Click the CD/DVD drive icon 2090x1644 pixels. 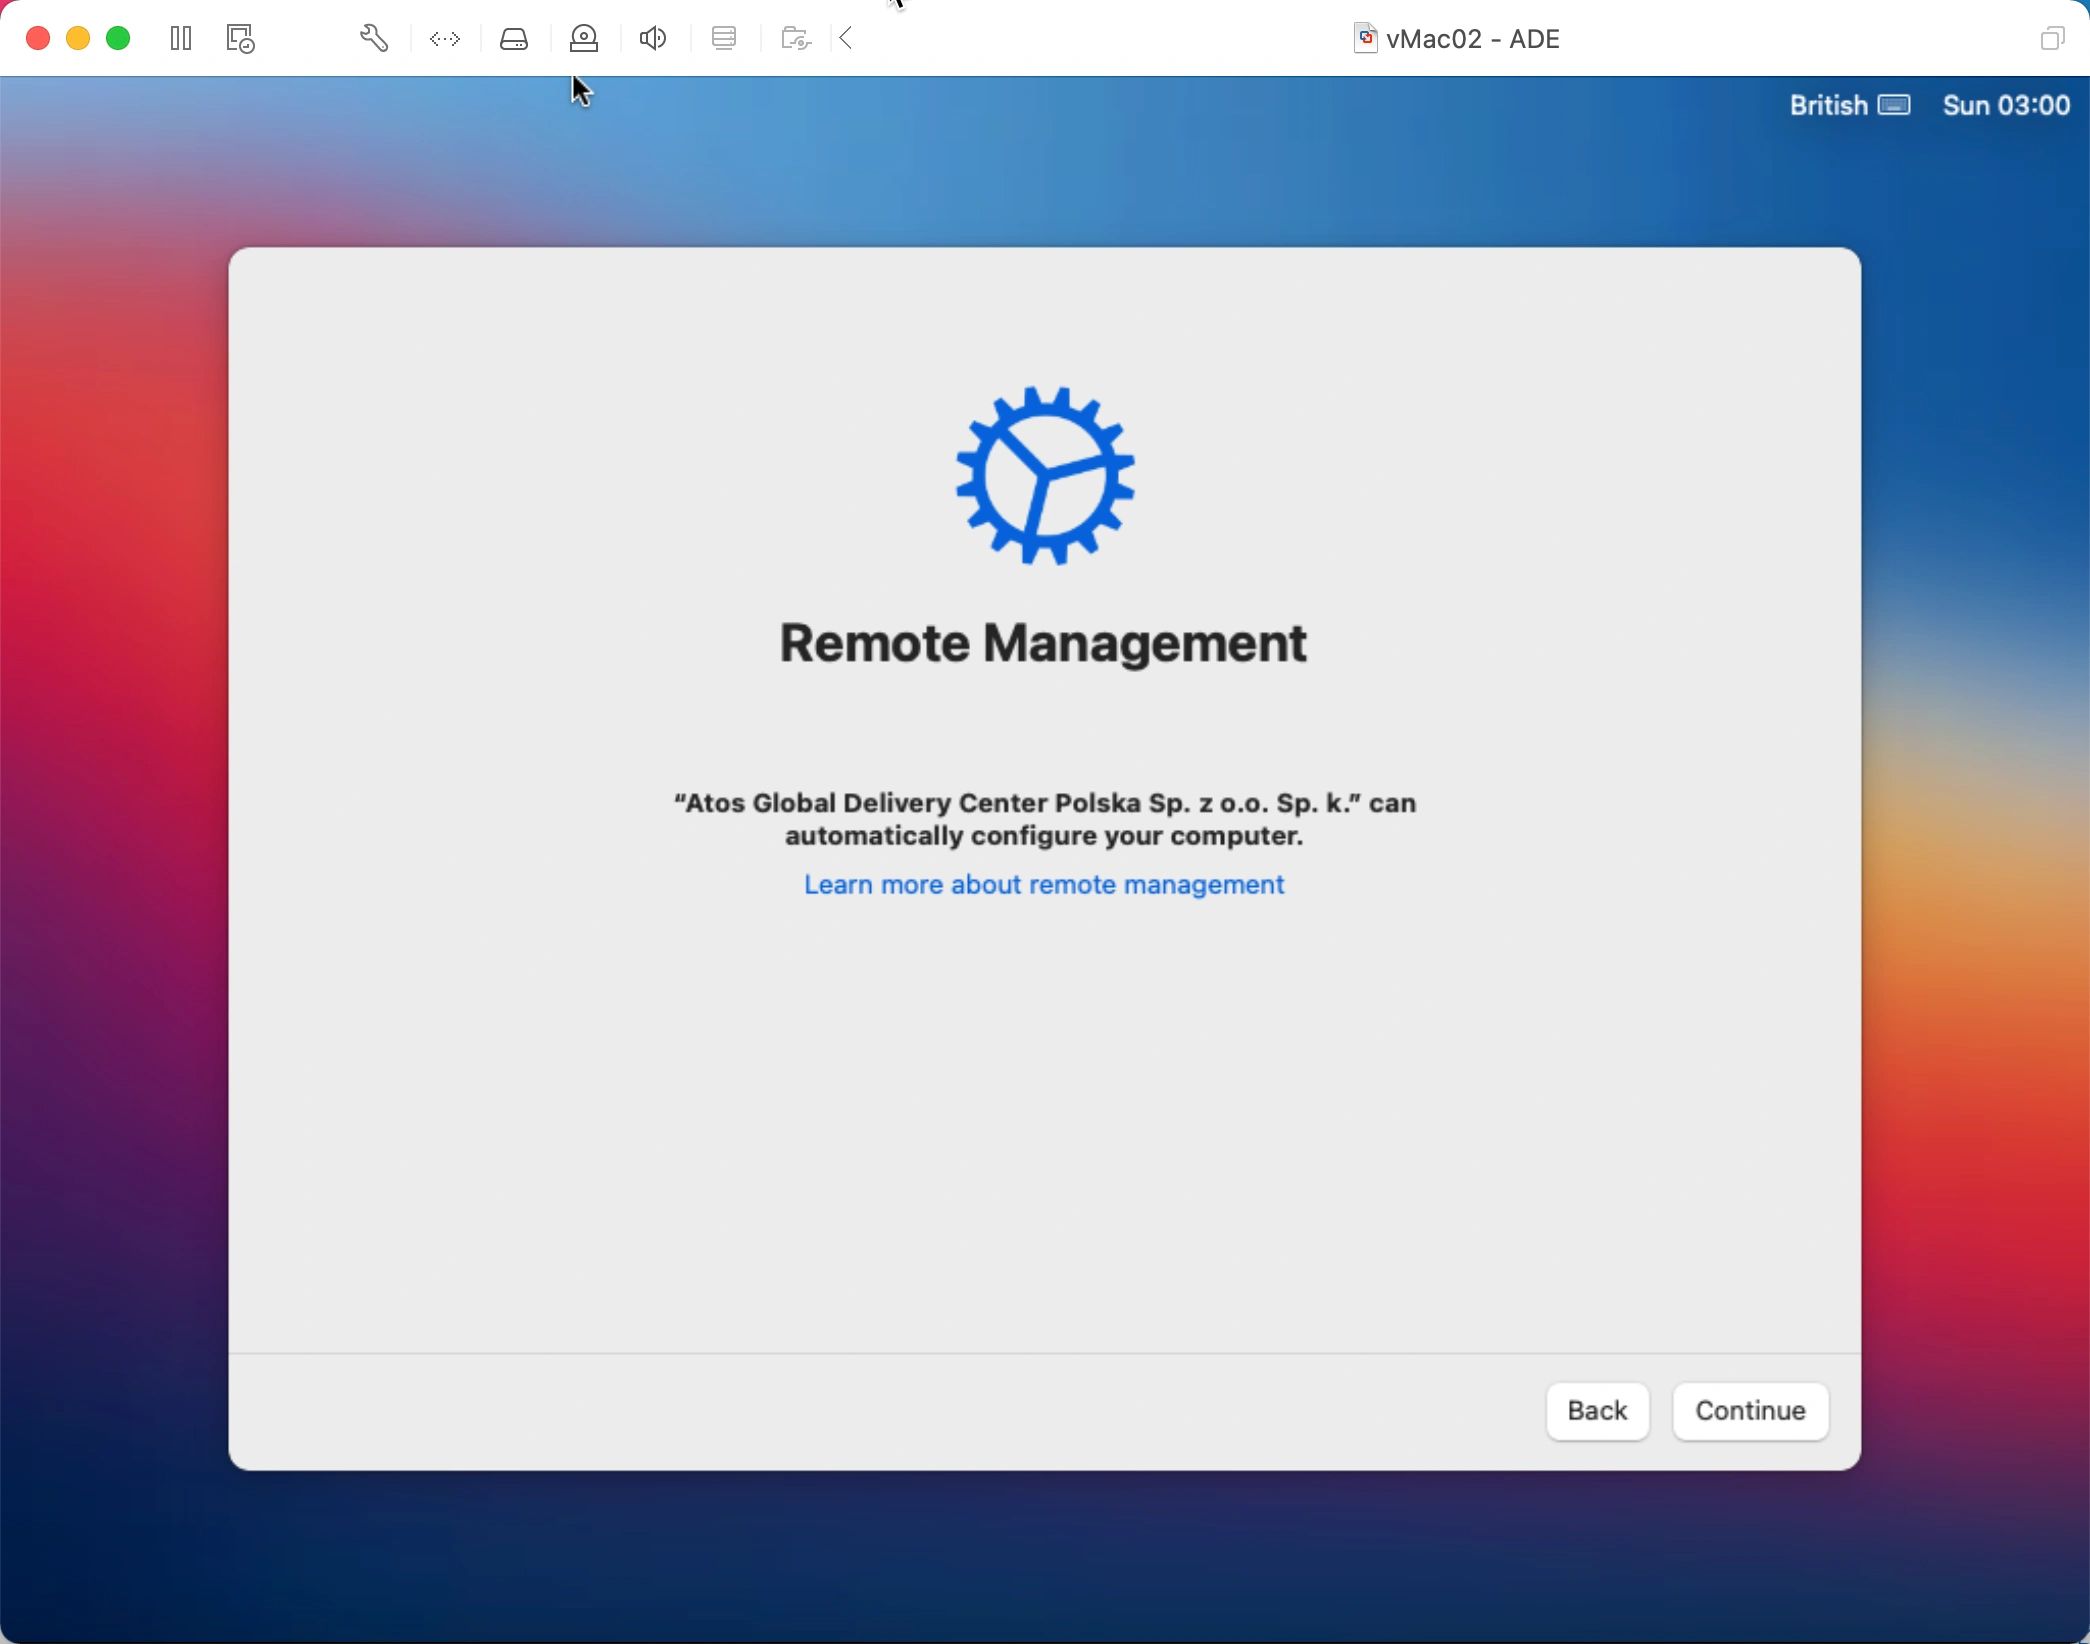click(x=584, y=39)
